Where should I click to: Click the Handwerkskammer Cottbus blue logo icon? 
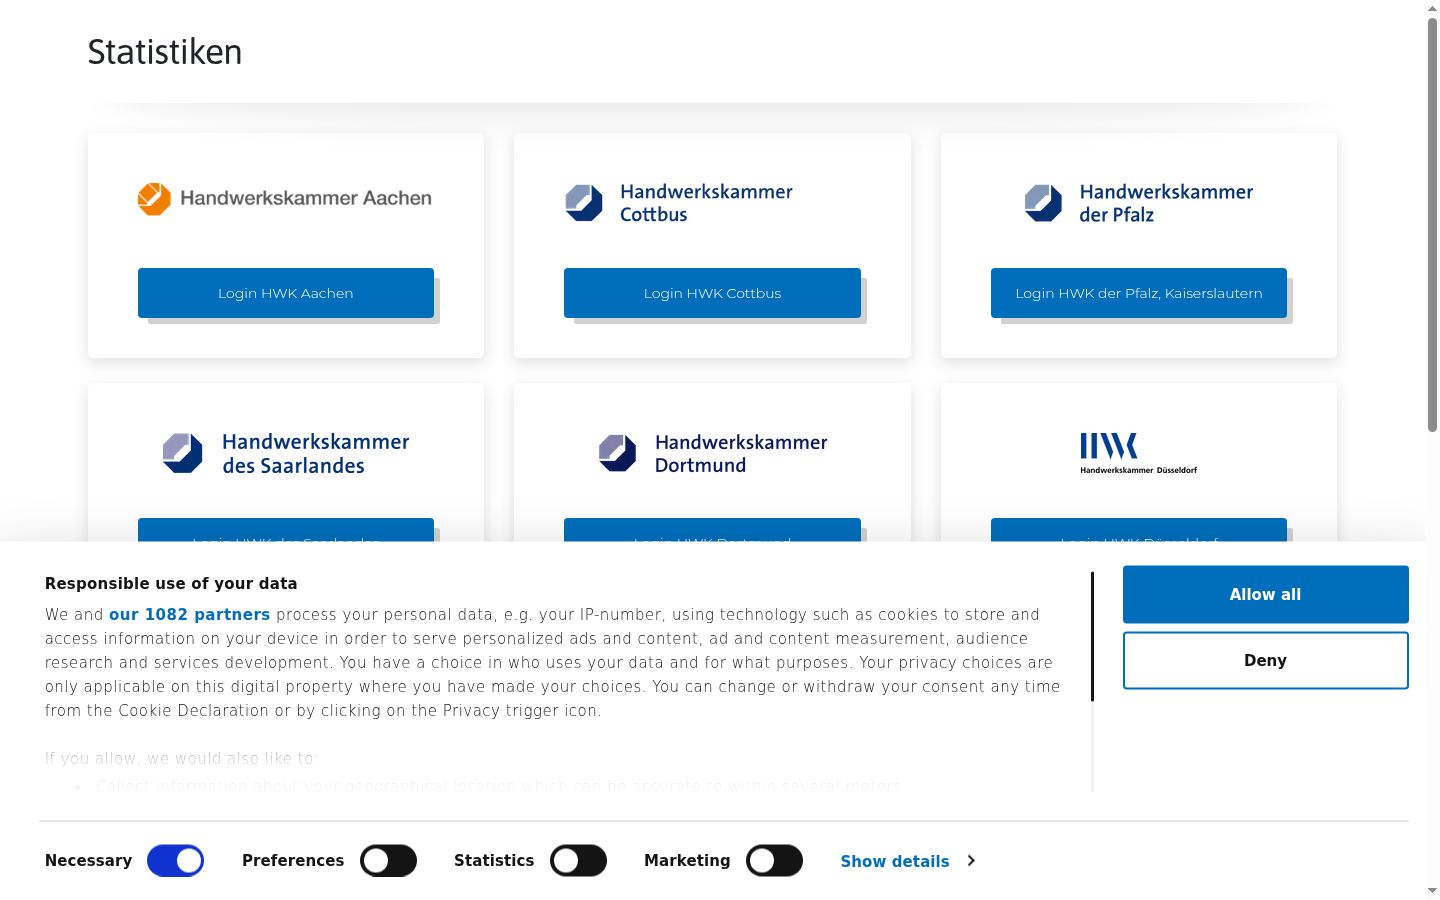[584, 203]
